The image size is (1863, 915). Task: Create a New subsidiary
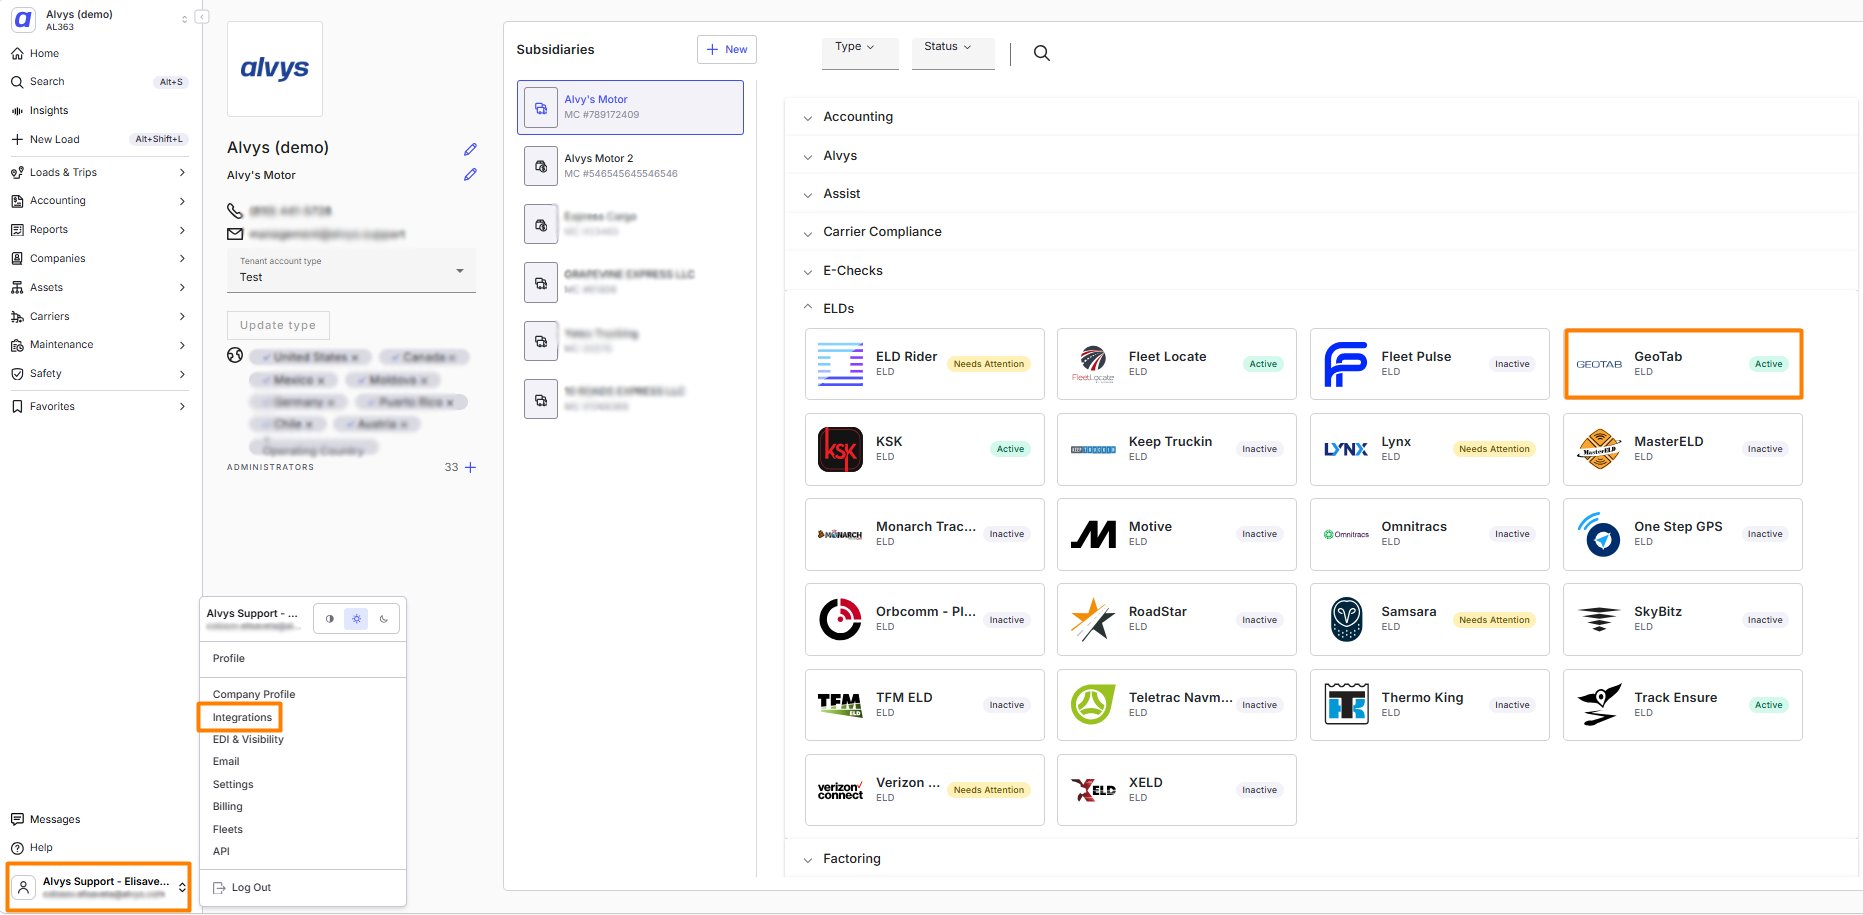[x=727, y=49]
